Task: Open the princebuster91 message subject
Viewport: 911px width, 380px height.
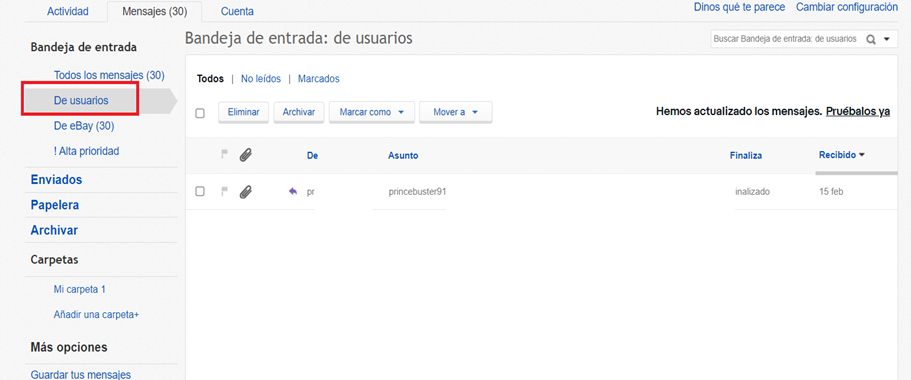Action: 417,191
